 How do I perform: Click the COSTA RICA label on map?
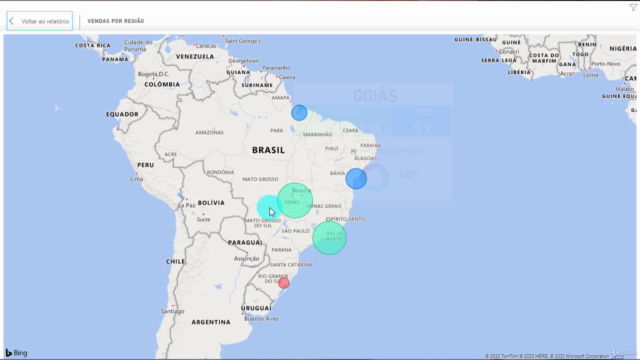tap(93, 45)
